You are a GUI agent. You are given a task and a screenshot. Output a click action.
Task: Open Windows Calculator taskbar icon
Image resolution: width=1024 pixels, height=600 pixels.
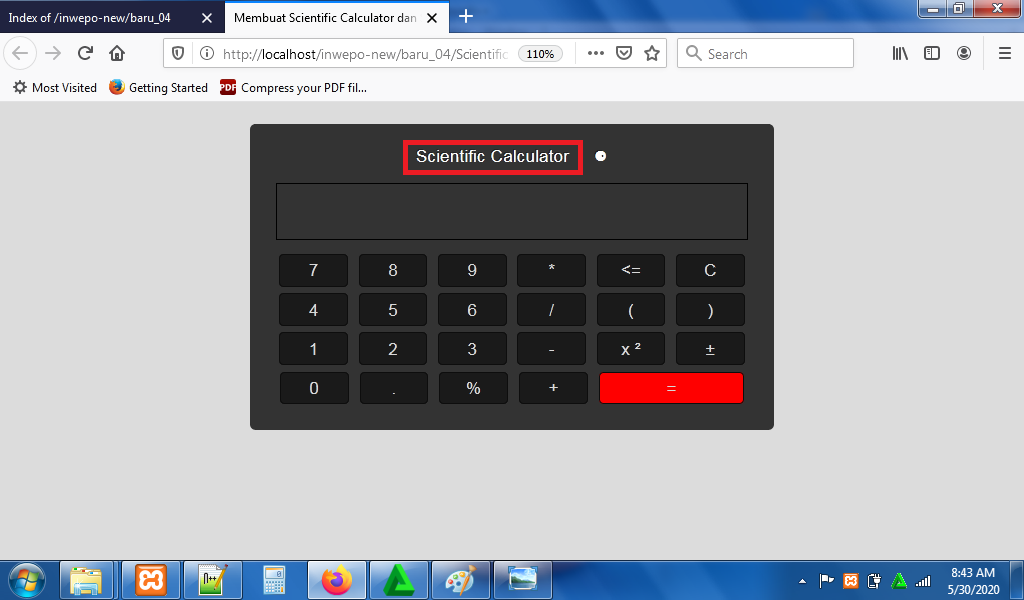274,580
